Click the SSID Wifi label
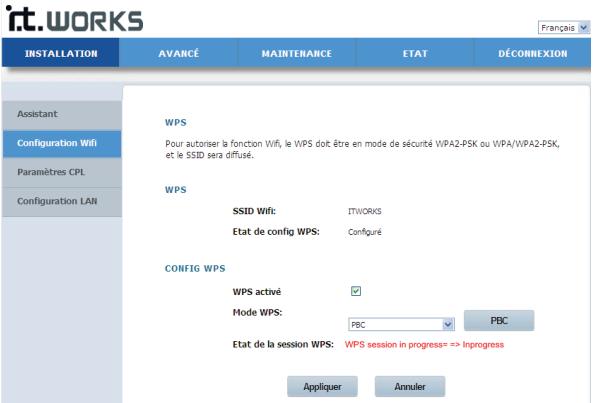The width and height of the screenshot is (593, 403). tap(254, 211)
